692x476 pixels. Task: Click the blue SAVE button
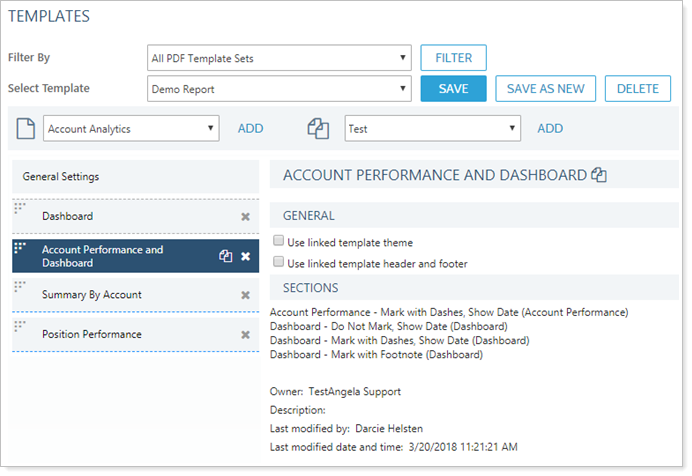(x=453, y=89)
